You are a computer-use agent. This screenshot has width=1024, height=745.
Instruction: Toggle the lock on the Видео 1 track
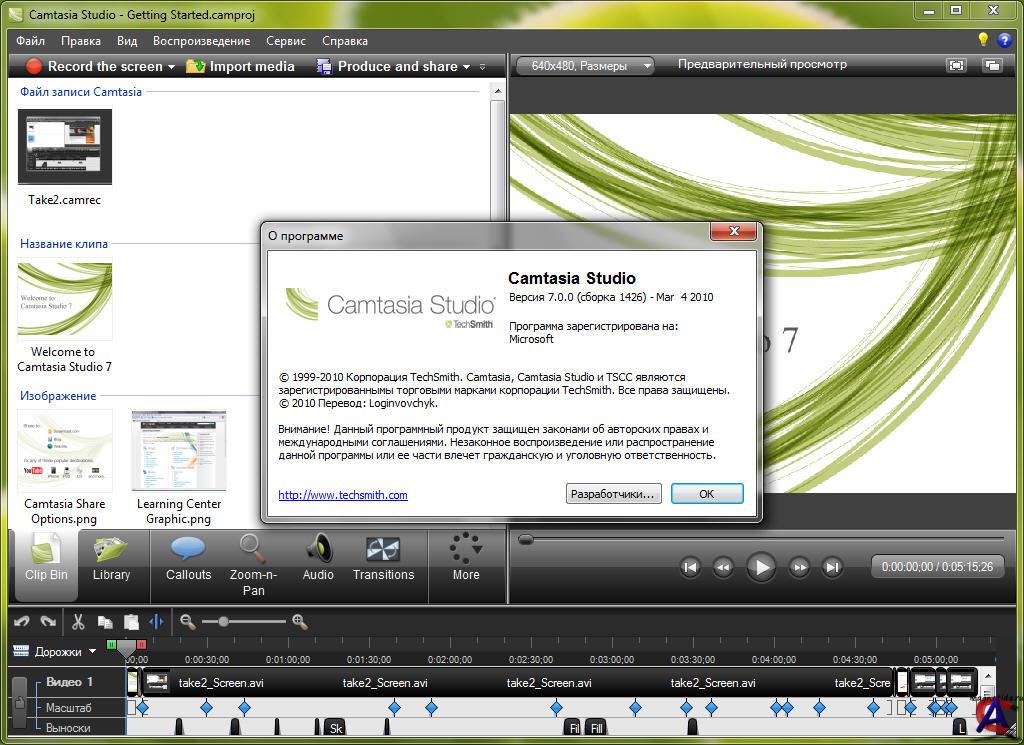[x=19, y=706]
